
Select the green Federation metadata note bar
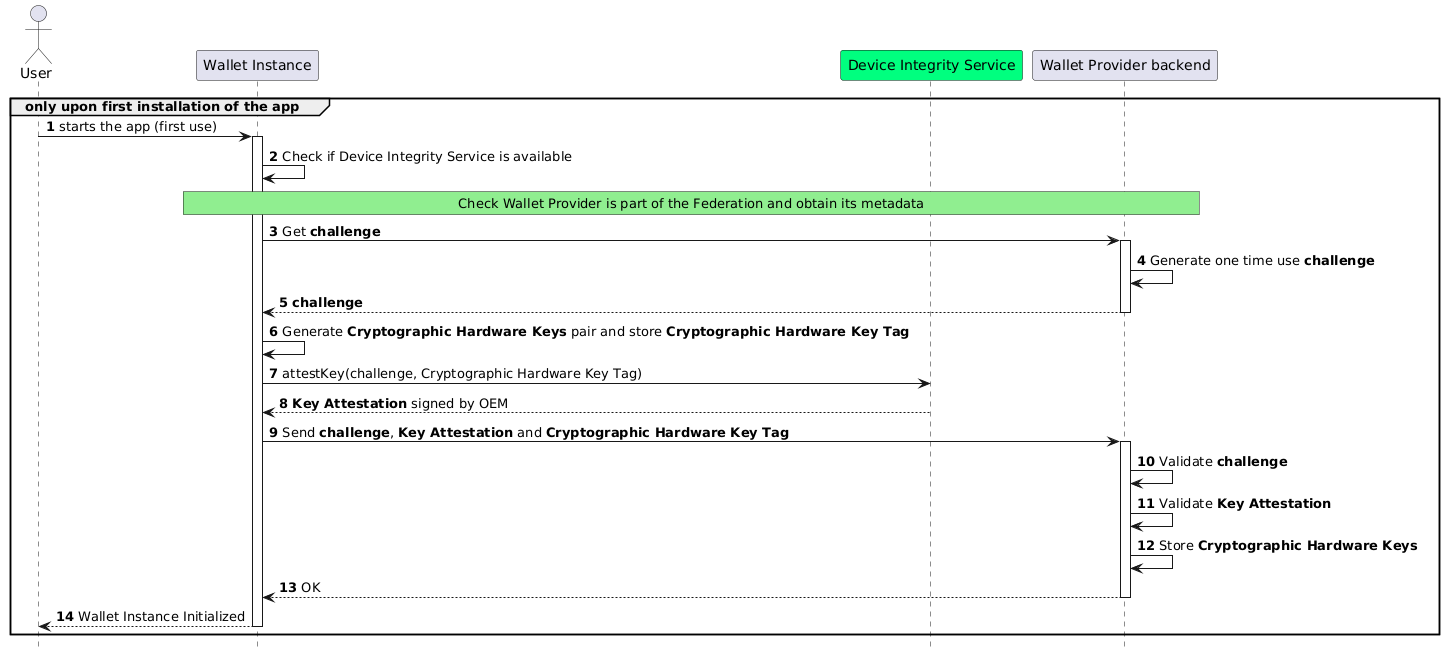(690, 203)
